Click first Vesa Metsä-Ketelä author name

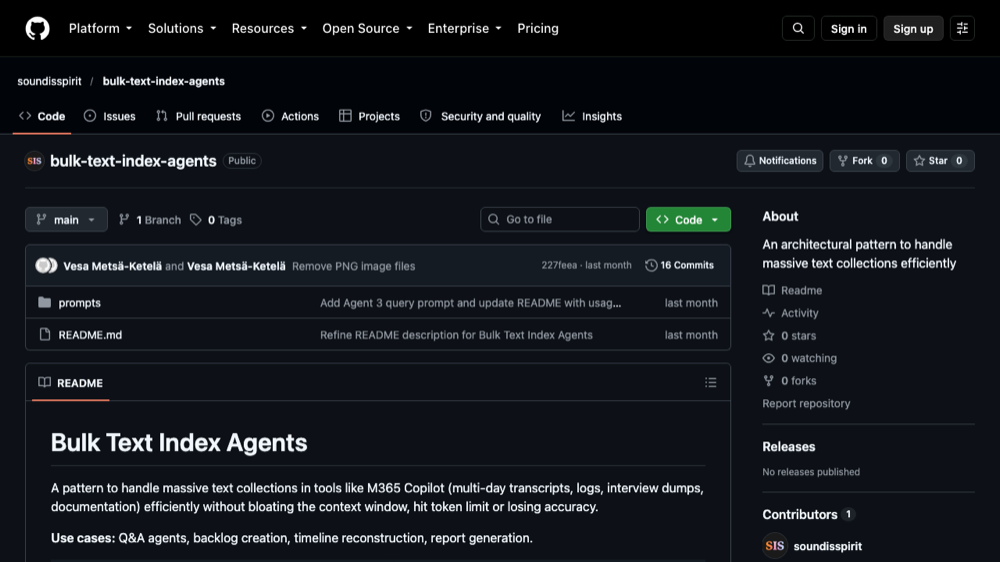coord(112,266)
